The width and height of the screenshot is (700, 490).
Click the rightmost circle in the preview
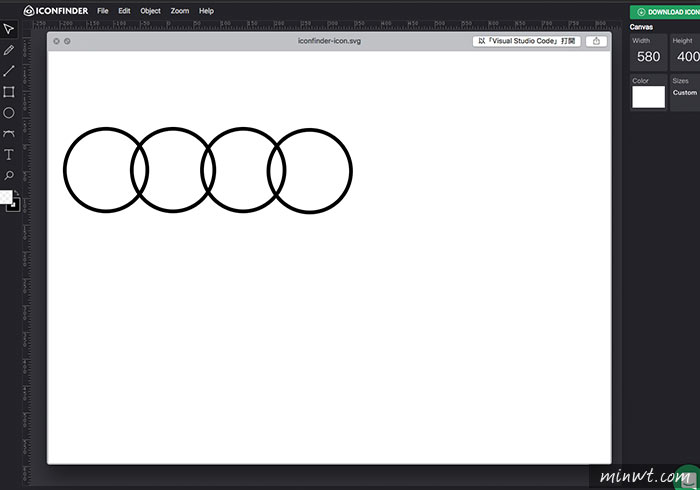pyautogui.click(x=310, y=171)
